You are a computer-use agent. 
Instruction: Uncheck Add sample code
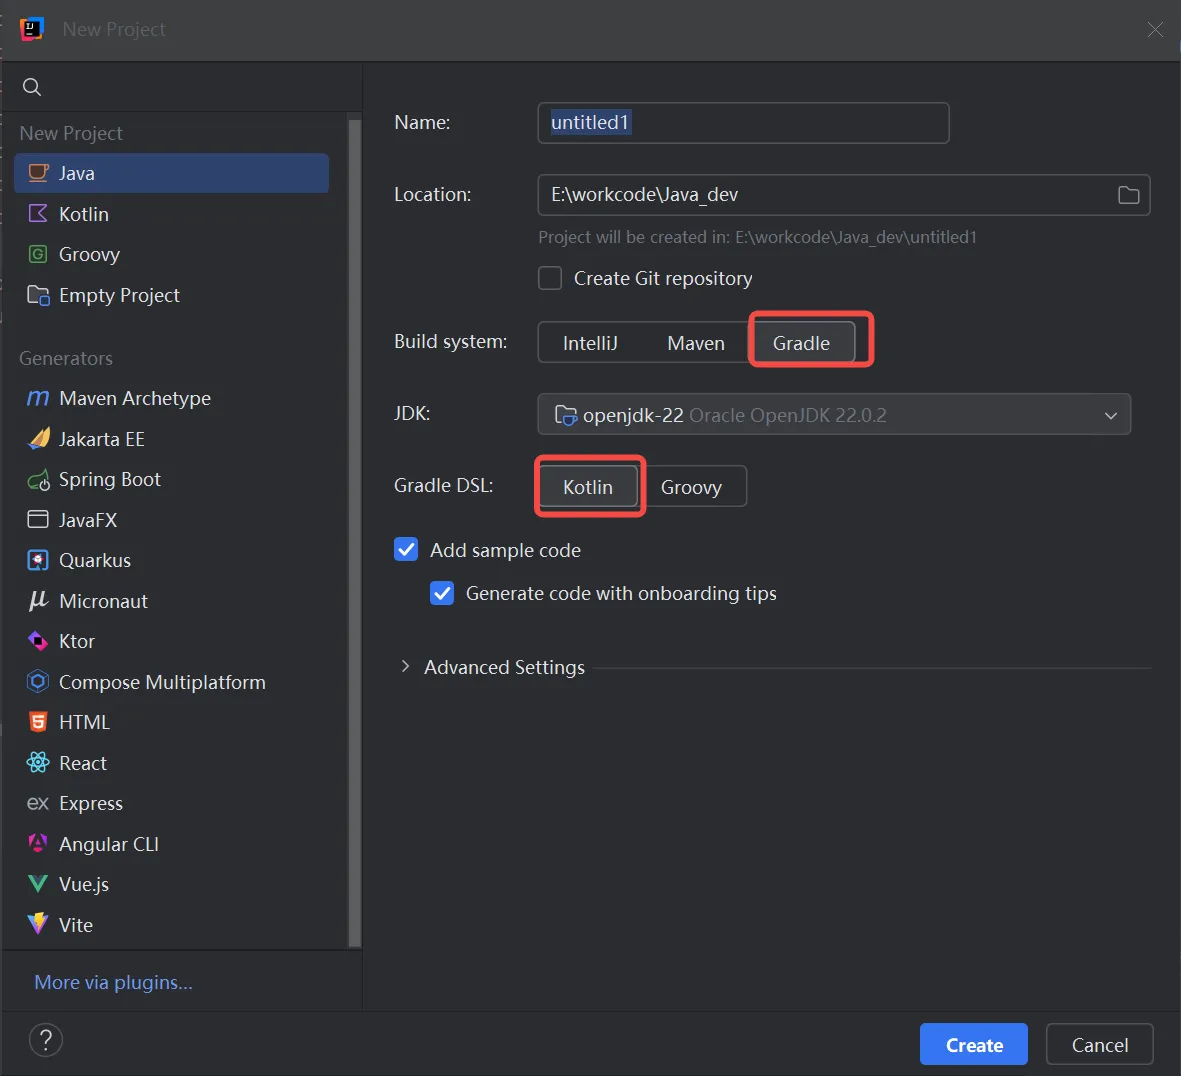click(406, 550)
